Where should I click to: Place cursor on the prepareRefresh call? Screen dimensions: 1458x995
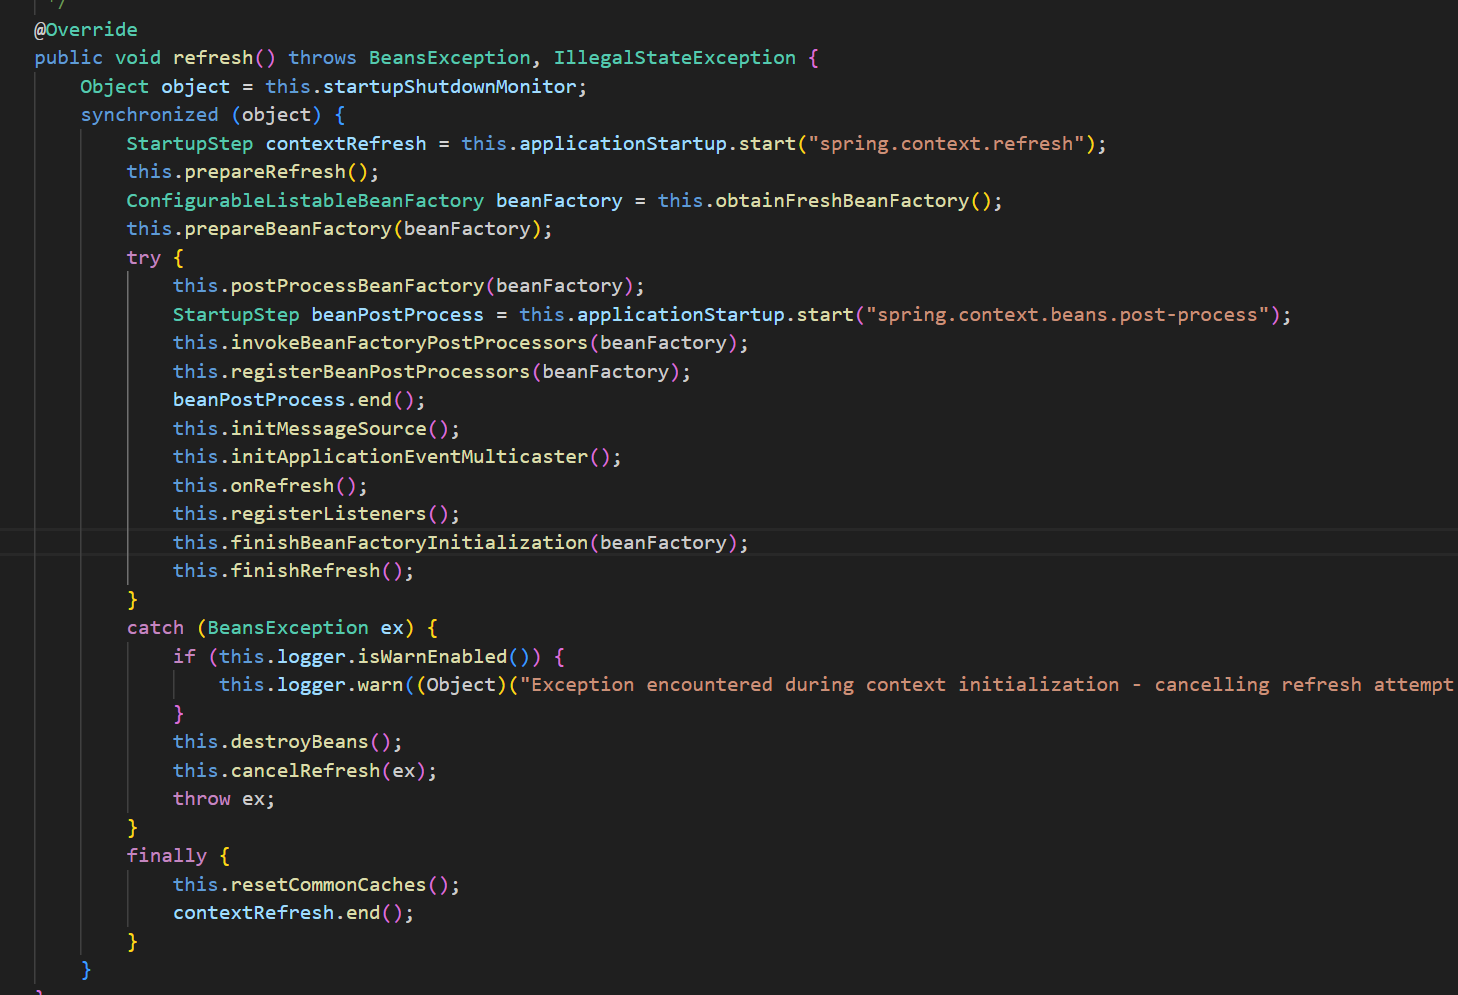click(x=264, y=172)
